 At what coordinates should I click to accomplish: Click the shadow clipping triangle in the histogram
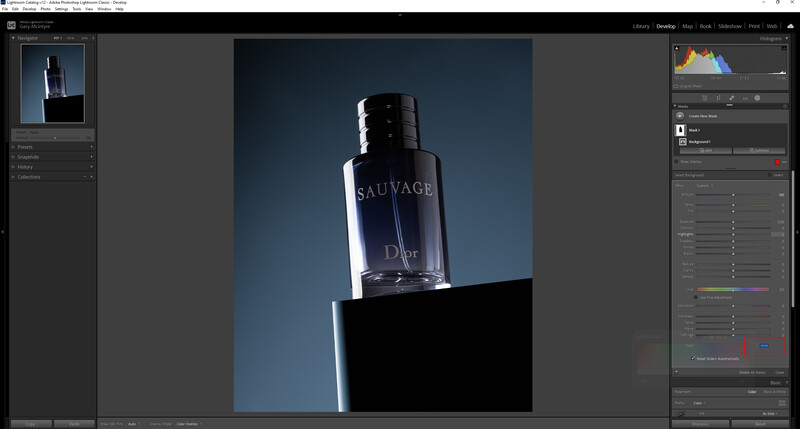click(x=677, y=48)
